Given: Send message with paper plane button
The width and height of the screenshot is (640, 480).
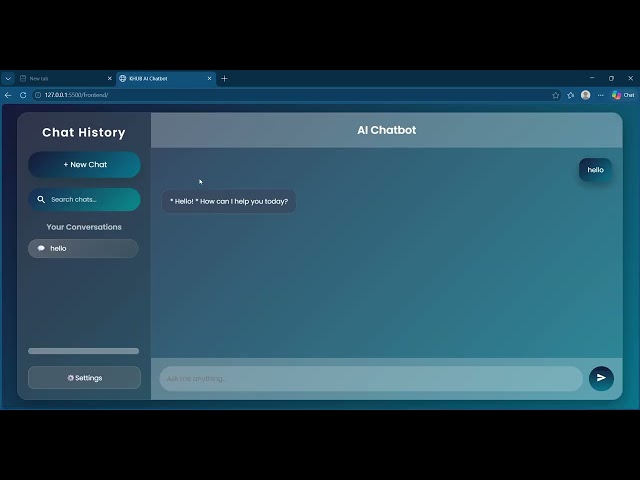Looking at the screenshot, I should click(x=601, y=378).
